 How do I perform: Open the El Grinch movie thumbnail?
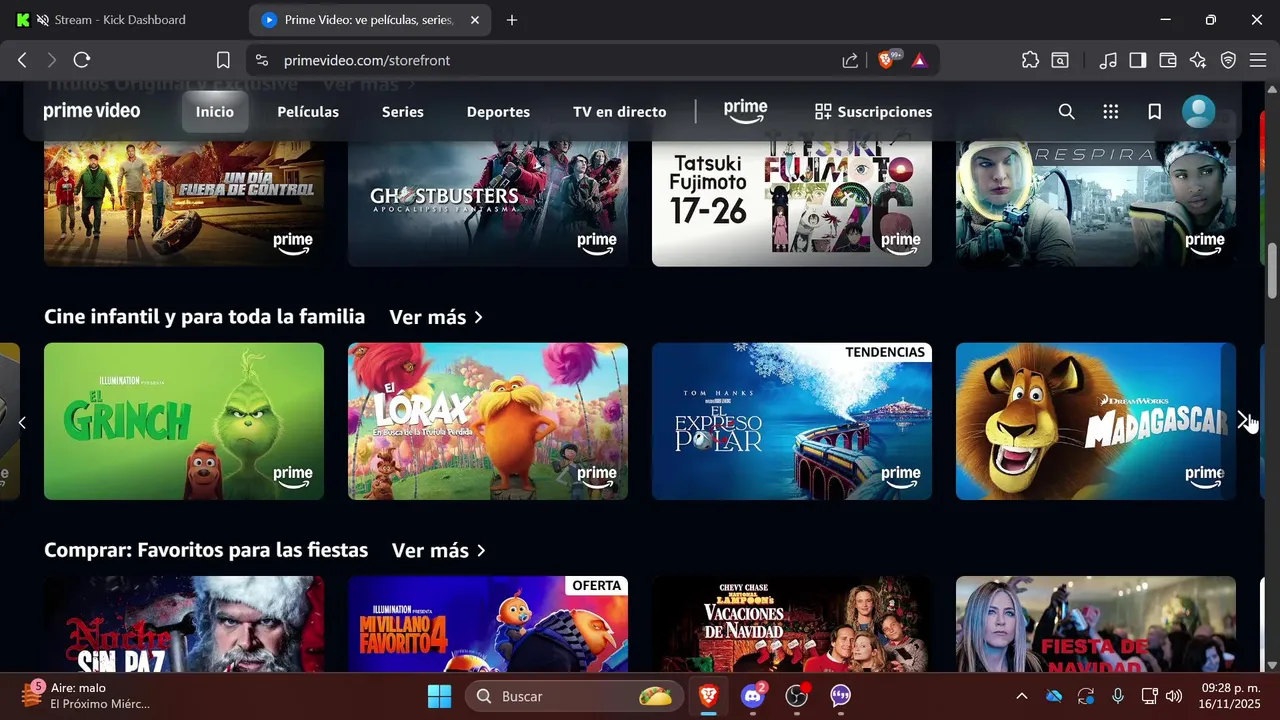click(x=184, y=421)
